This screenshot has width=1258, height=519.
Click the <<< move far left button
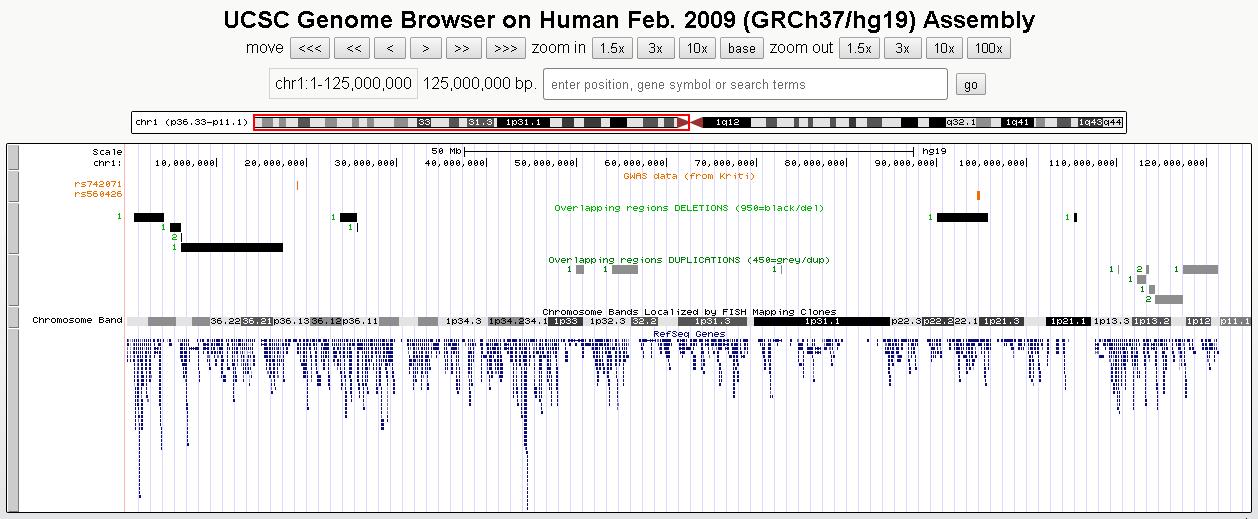(309, 48)
